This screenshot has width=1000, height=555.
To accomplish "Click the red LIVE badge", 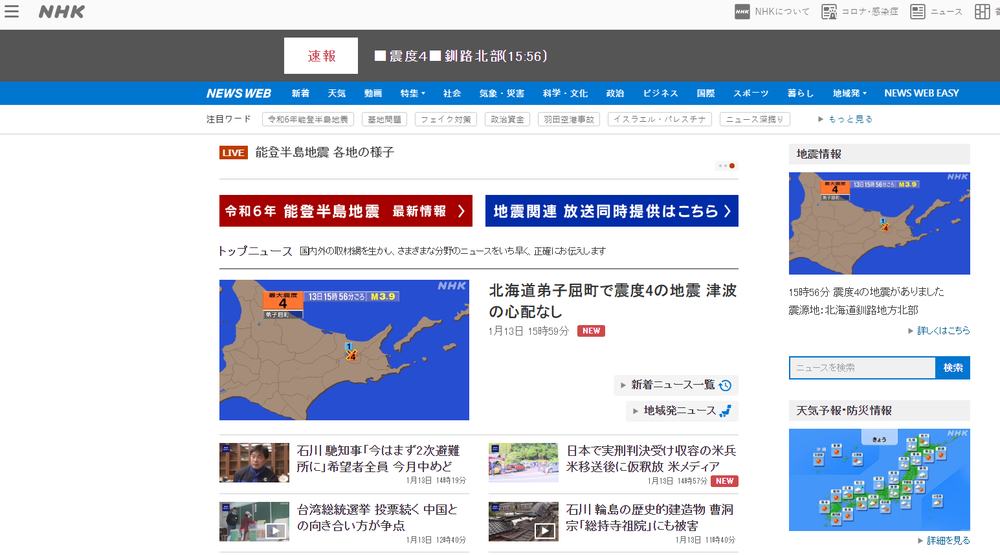I will (x=233, y=153).
